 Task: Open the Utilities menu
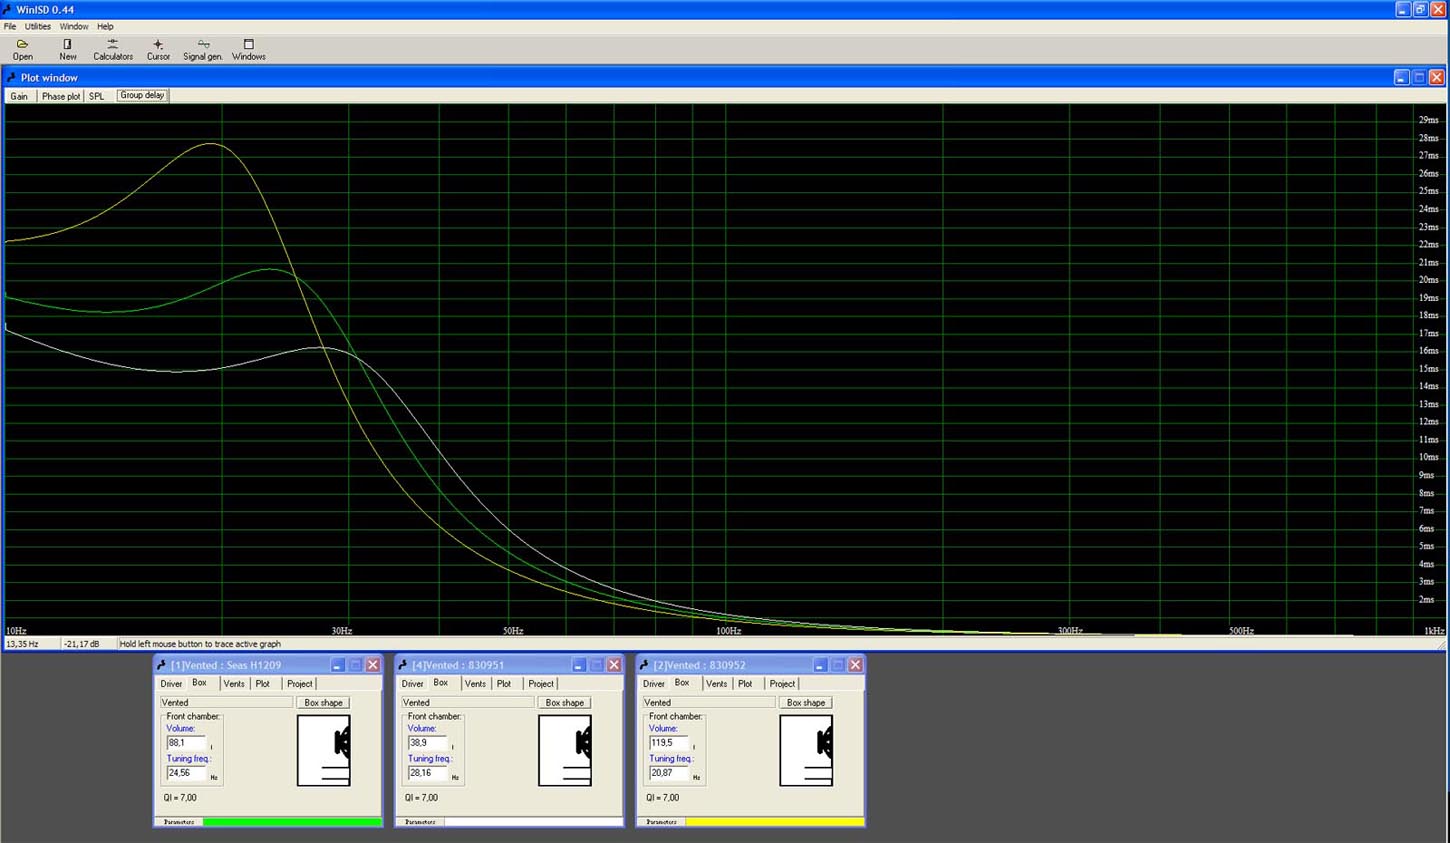[x=38, y=27]
